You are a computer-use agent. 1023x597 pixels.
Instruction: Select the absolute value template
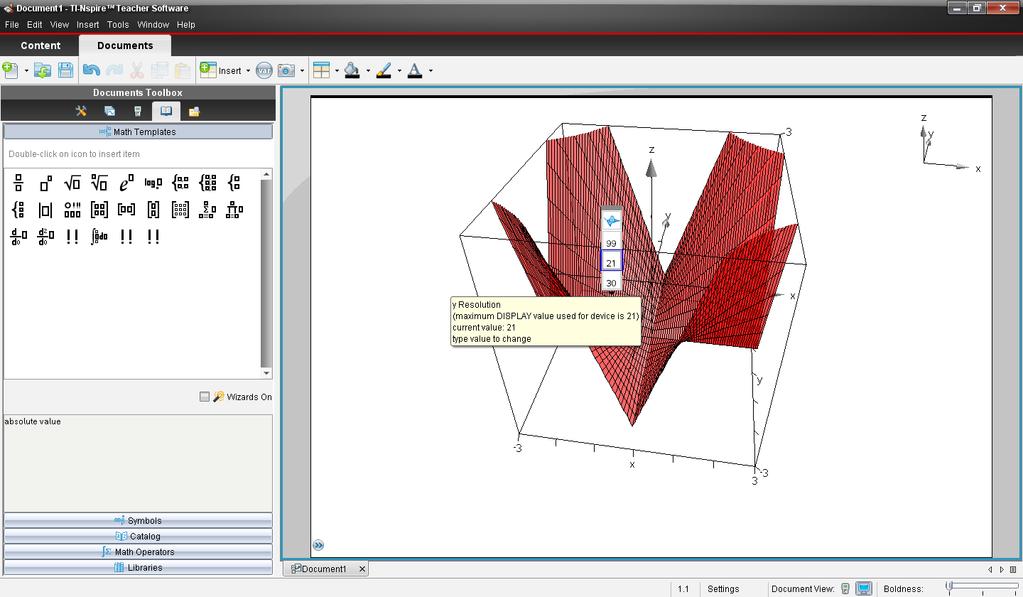point(45,209)
